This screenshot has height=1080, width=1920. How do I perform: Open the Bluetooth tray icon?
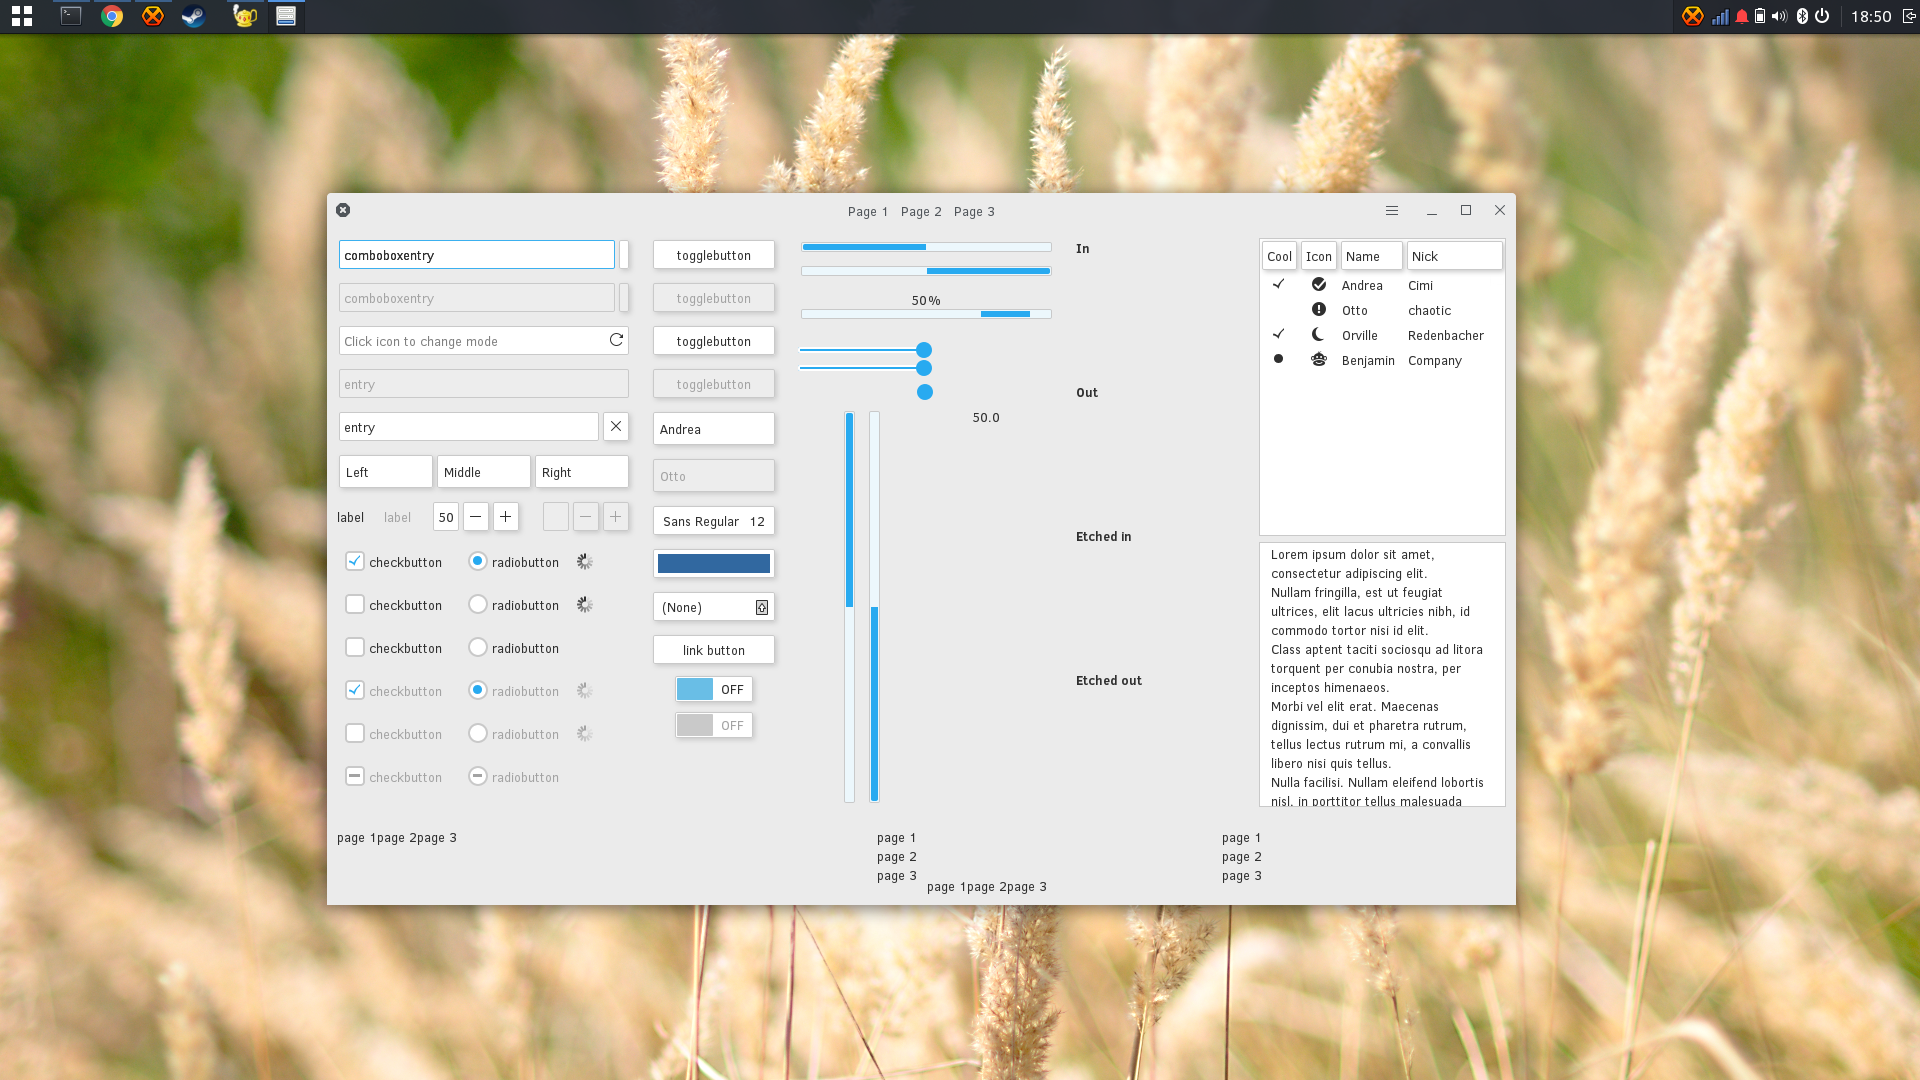pos(1802,16)
